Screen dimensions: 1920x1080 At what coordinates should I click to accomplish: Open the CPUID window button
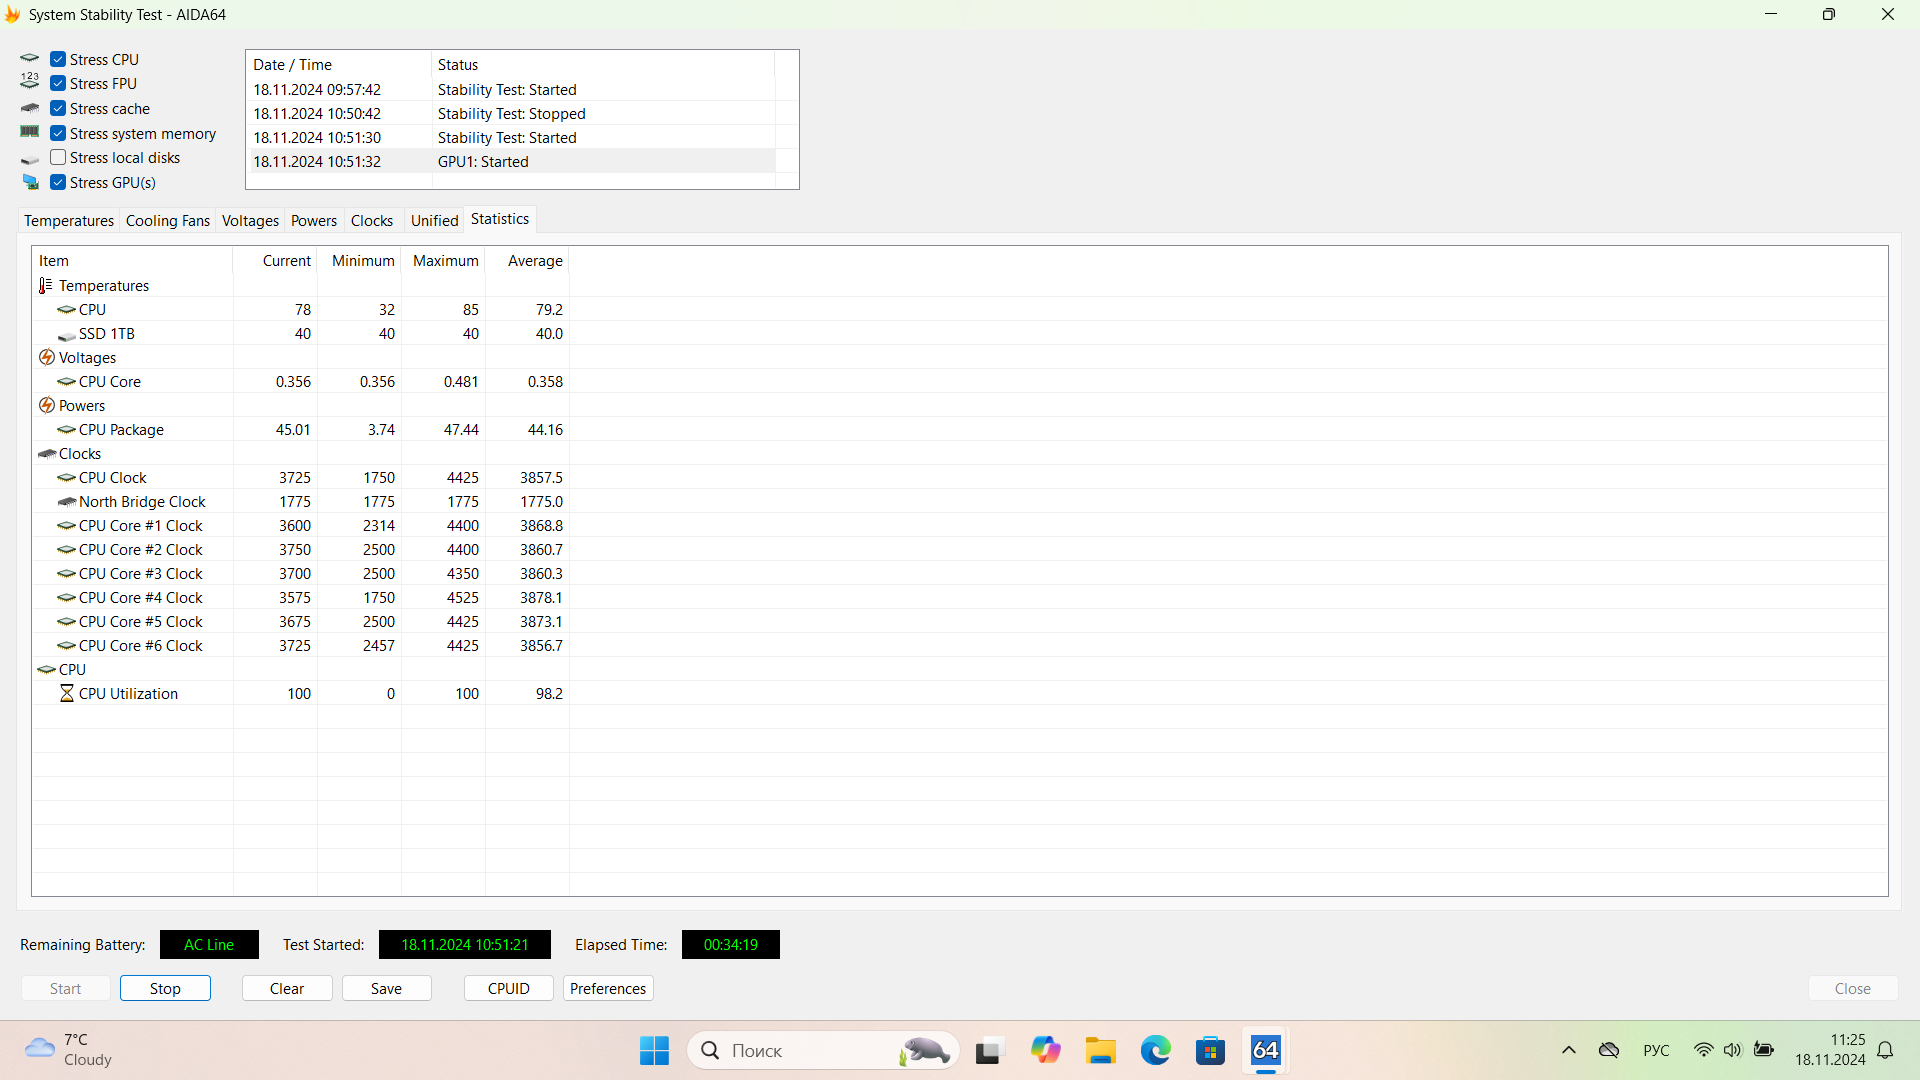coord(508,989)
